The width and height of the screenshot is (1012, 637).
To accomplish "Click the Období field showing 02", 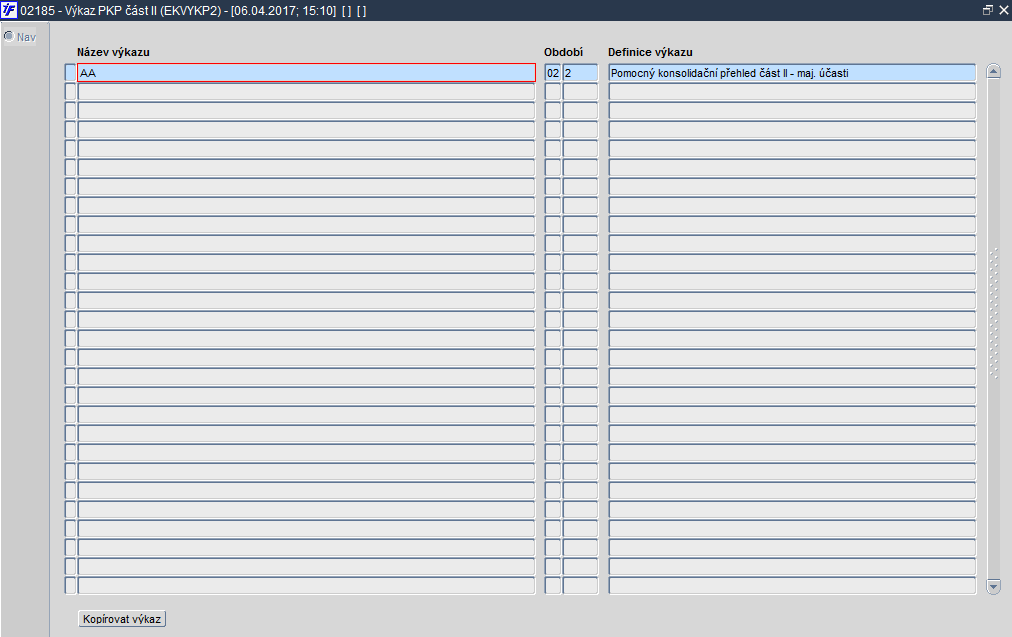I will [552, 73].
